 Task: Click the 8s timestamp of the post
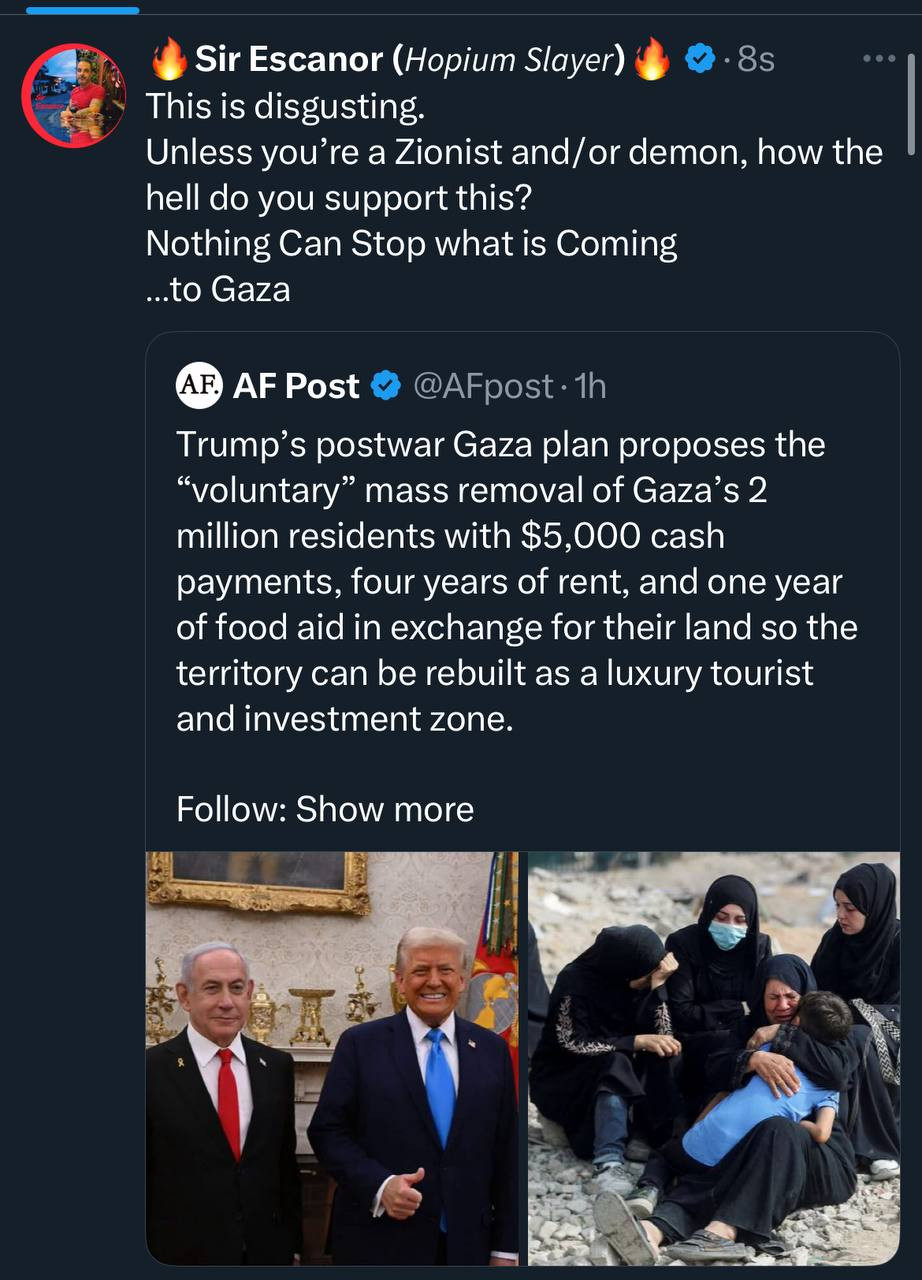755,61
